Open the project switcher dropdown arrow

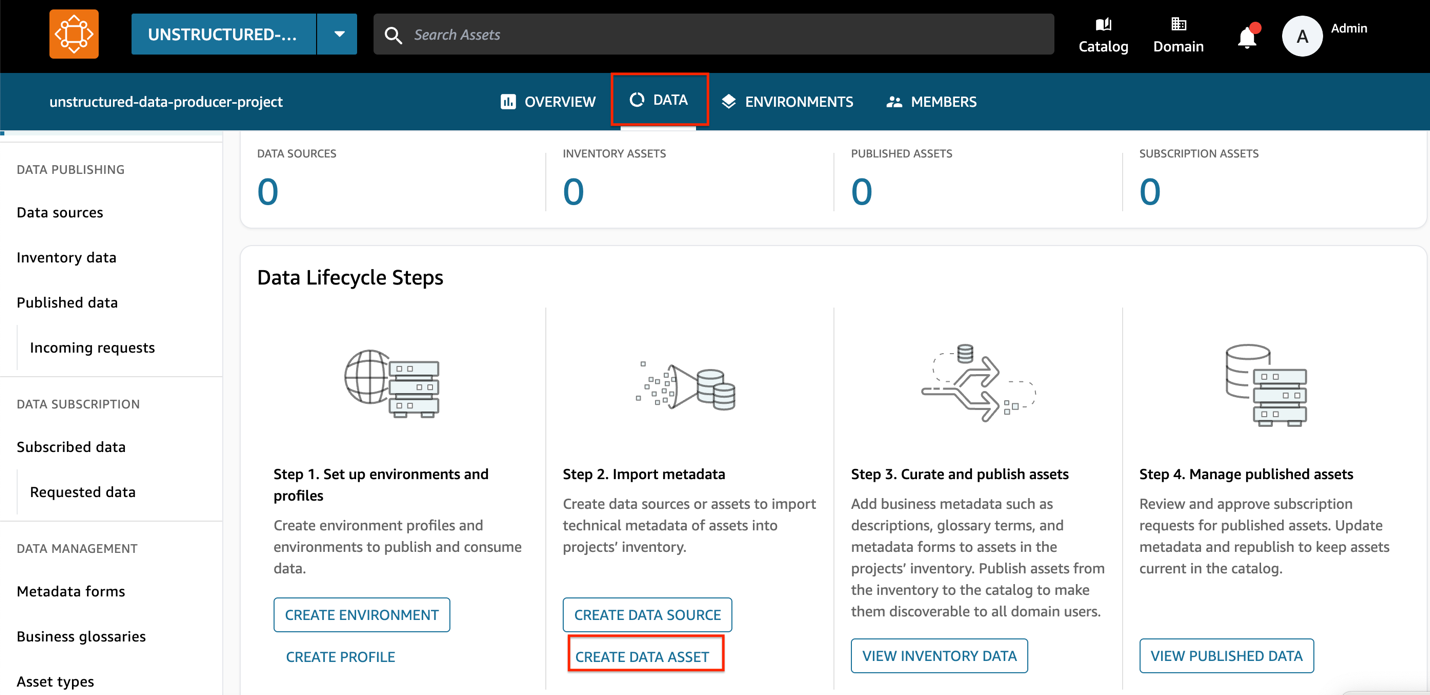click(337, 33)
